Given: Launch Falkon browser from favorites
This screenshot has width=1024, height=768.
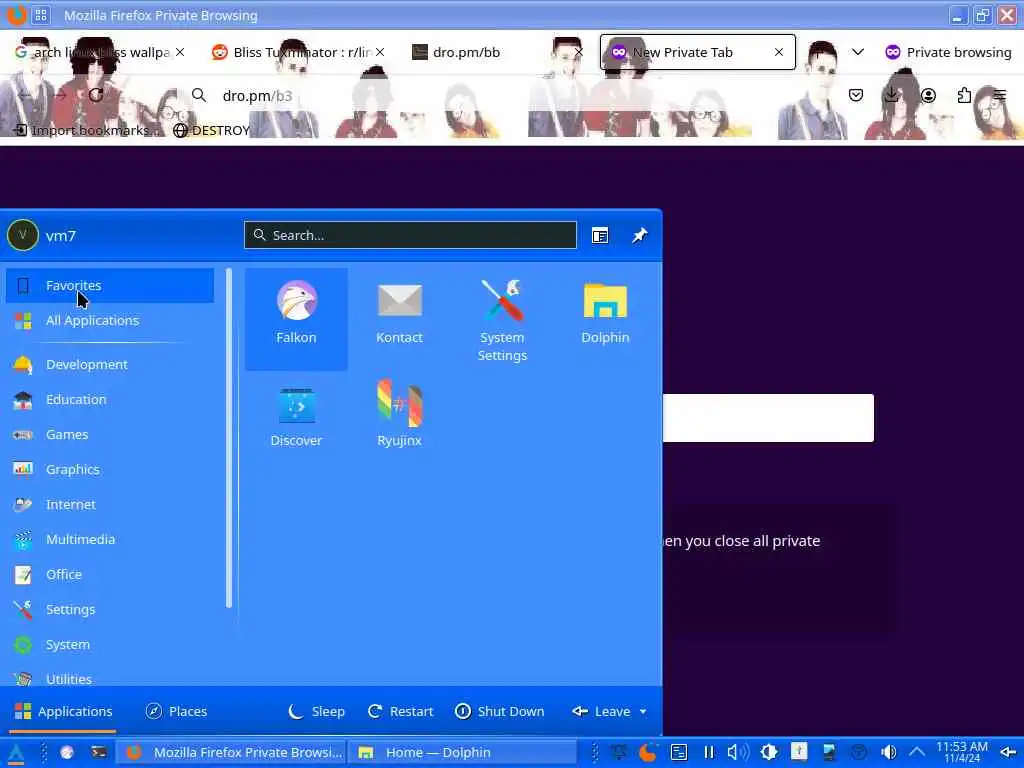Looking at the screenshot, I should click(296, 318).
